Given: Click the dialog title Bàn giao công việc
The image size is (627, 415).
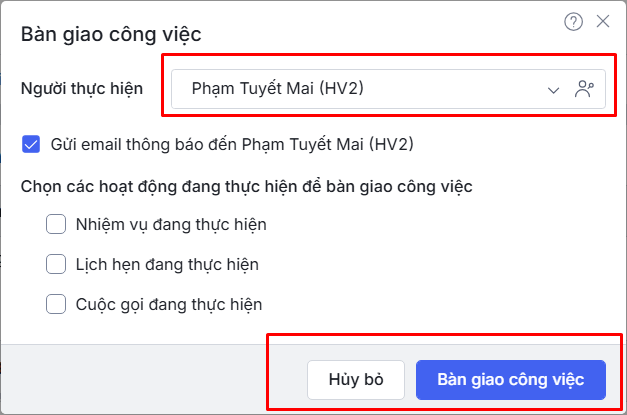Looking at the screenshot, I should [111, 35].
